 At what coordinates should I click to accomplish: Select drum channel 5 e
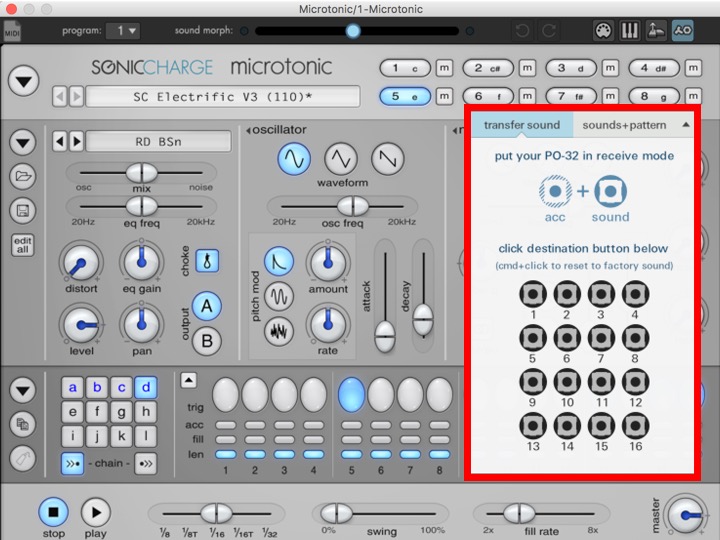pos(405,96)
